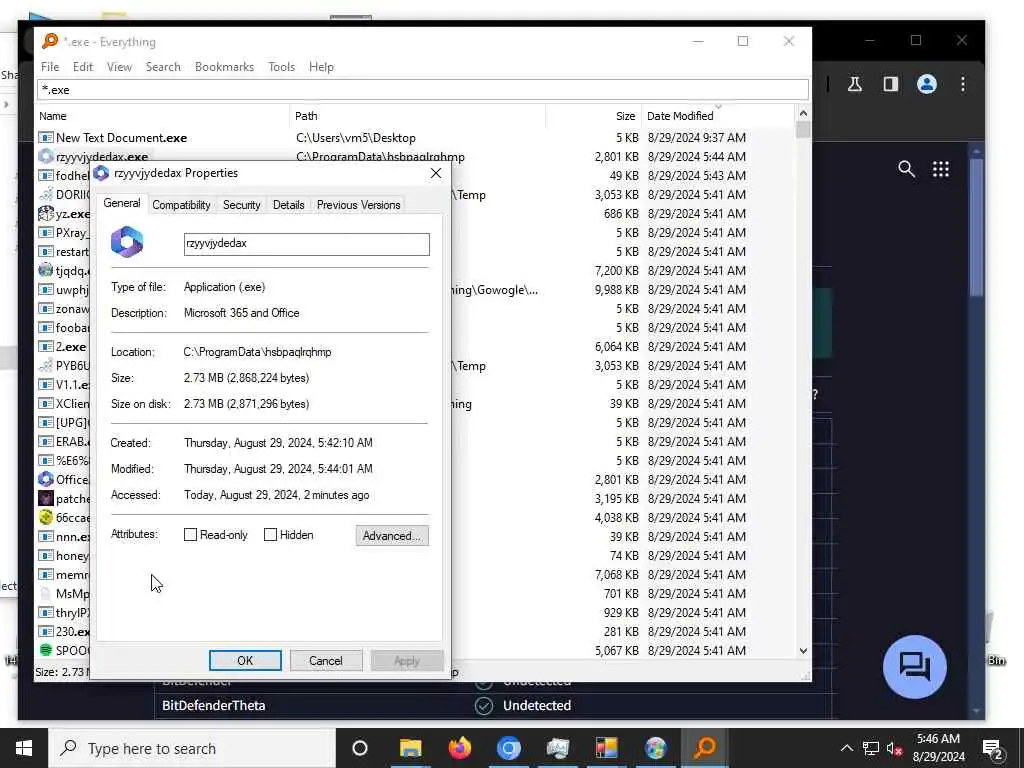1024x768 pixels.
Task: Confirm with the OK button
Action: tap(245, 660)
